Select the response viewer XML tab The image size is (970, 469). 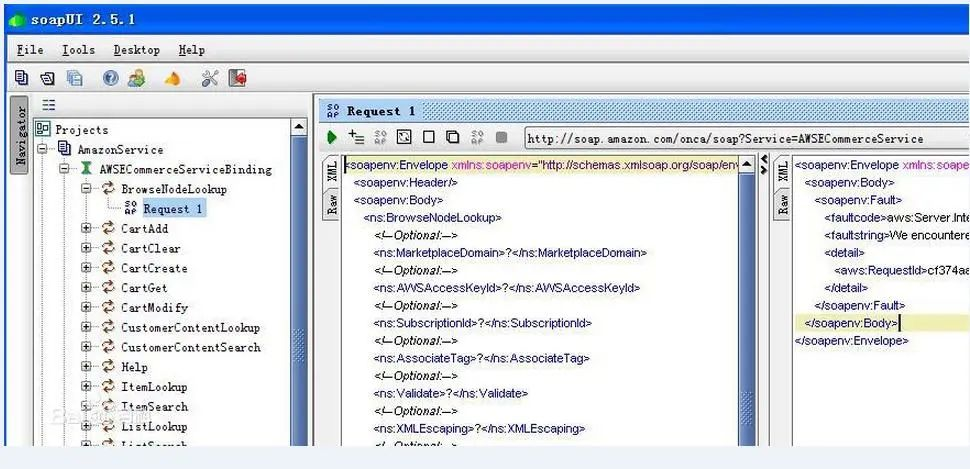pos(783,171)
